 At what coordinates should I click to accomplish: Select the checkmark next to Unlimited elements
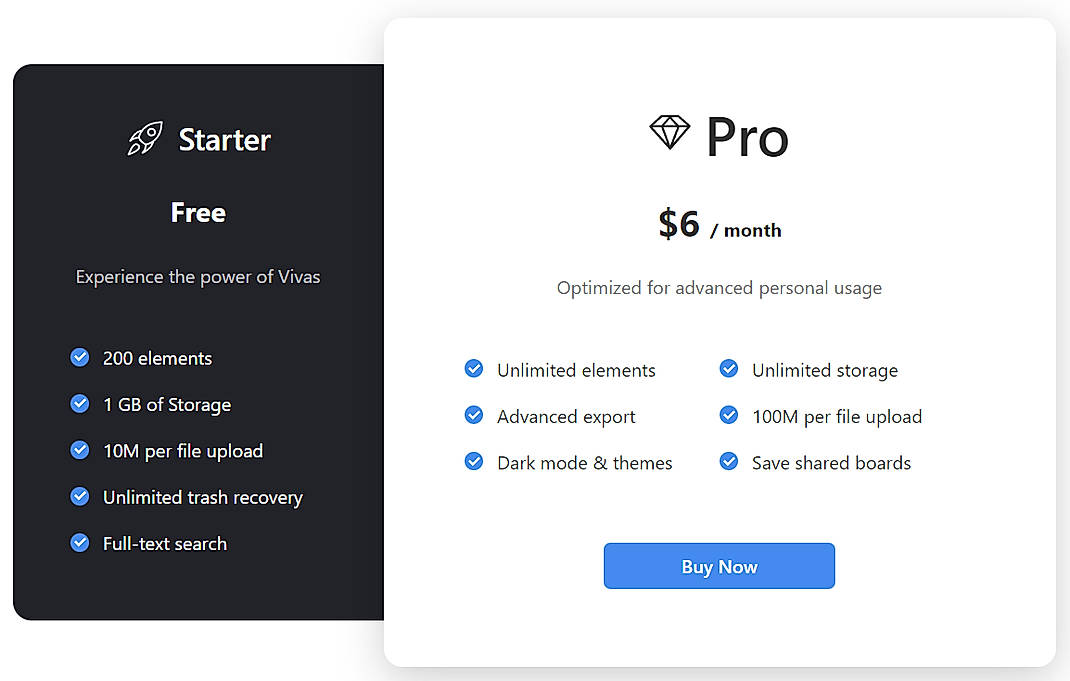(473, 368)
